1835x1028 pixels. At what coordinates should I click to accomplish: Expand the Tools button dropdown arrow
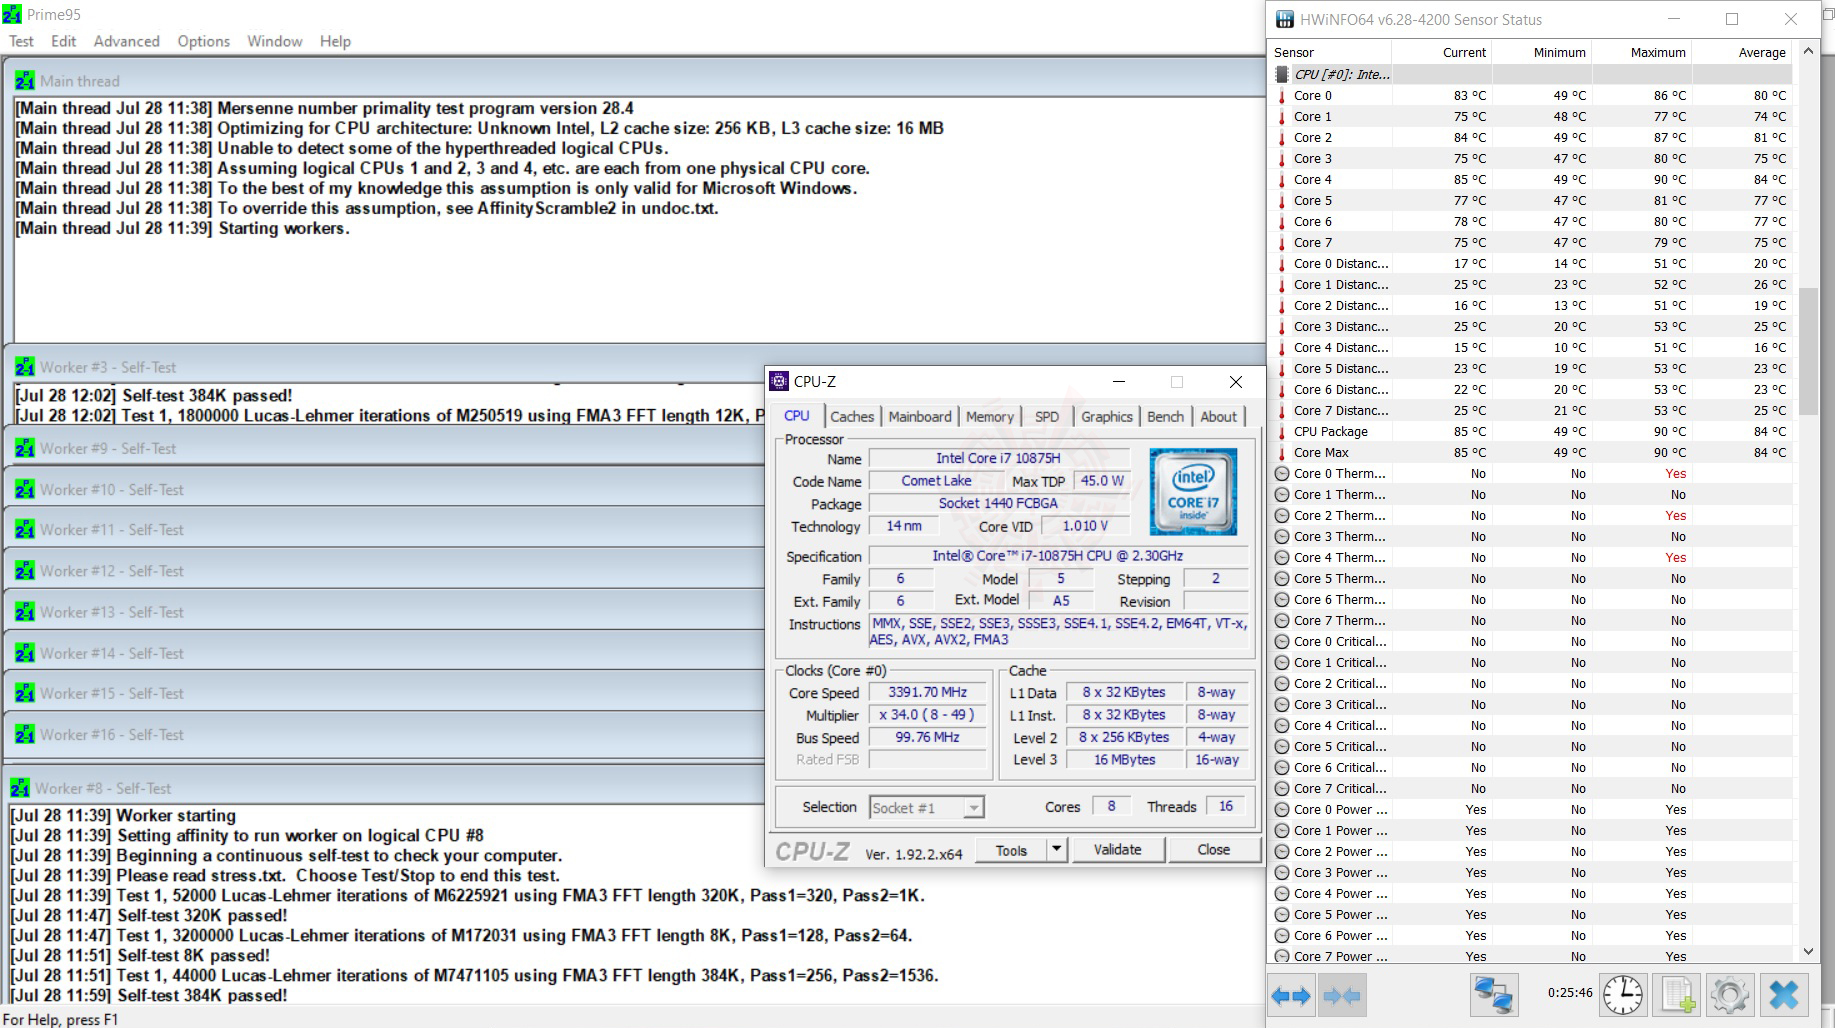pos(1057,850)
